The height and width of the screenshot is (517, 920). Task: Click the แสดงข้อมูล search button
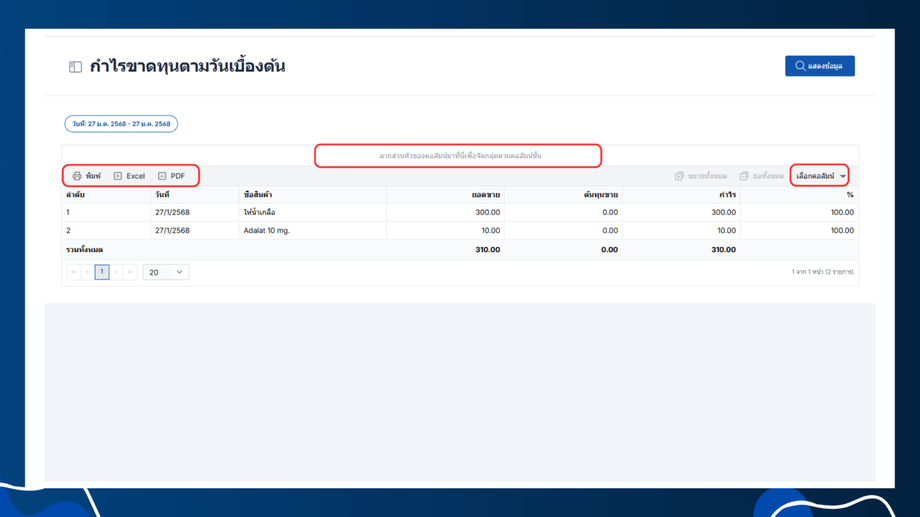(820, 66)
